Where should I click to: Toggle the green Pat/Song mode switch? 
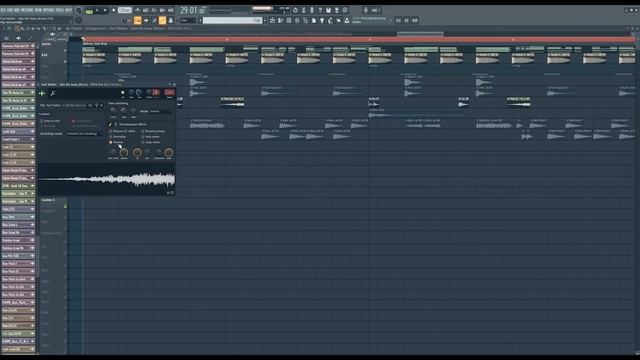(89, 10)
